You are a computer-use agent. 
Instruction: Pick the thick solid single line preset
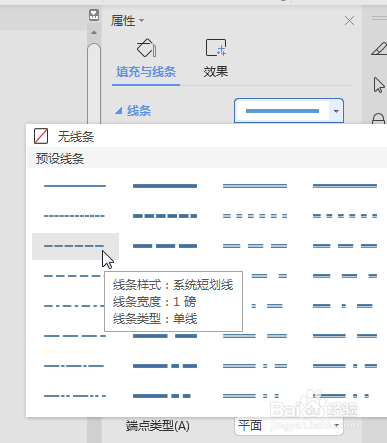tap(165, 186)
